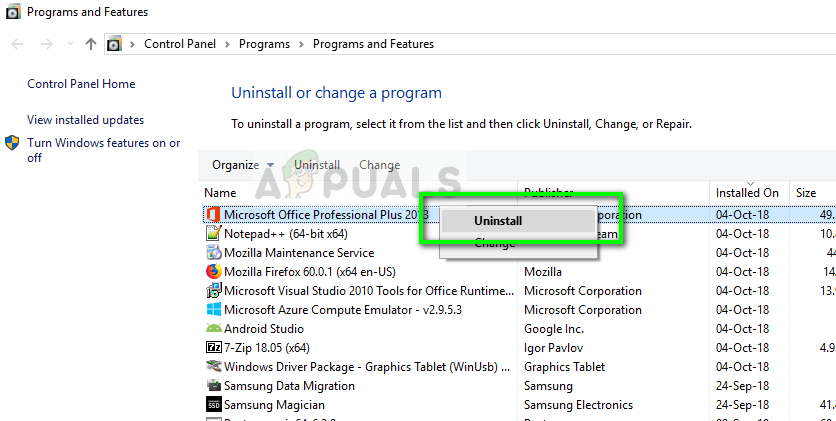Choose Change from the context menu

(494, 243)
